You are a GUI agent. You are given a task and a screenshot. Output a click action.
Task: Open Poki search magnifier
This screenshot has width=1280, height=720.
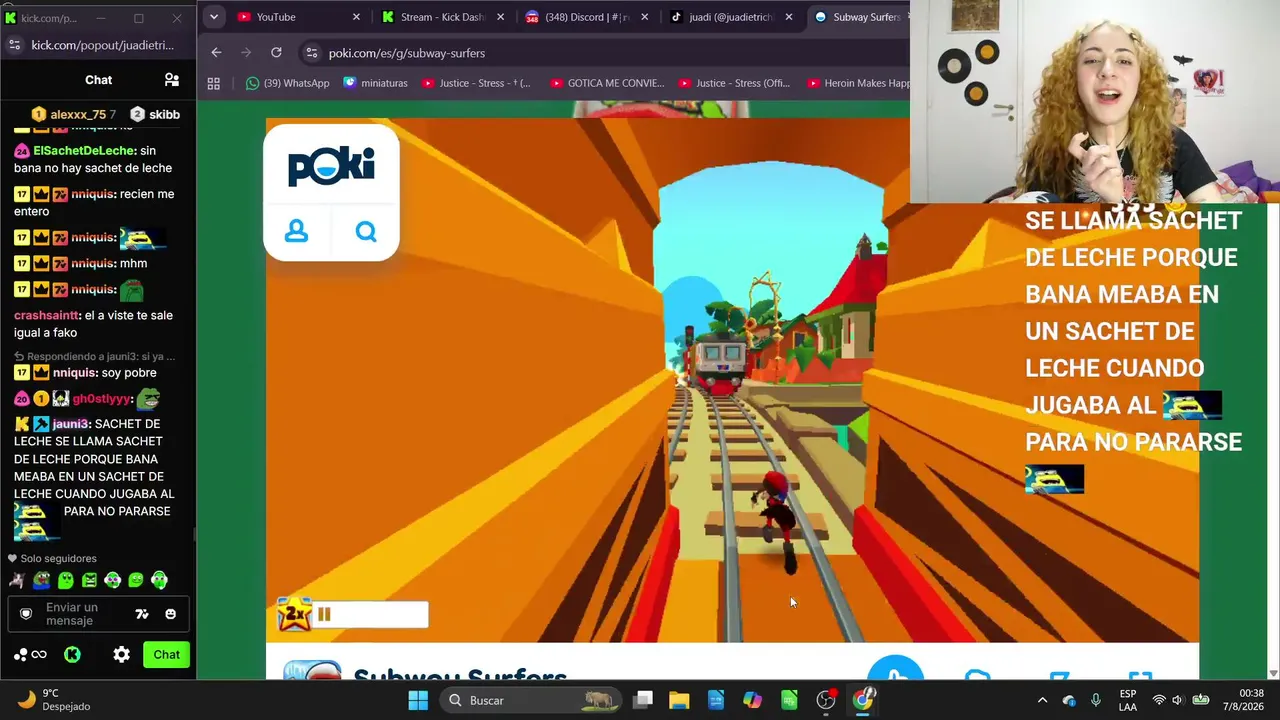[366, 232]
